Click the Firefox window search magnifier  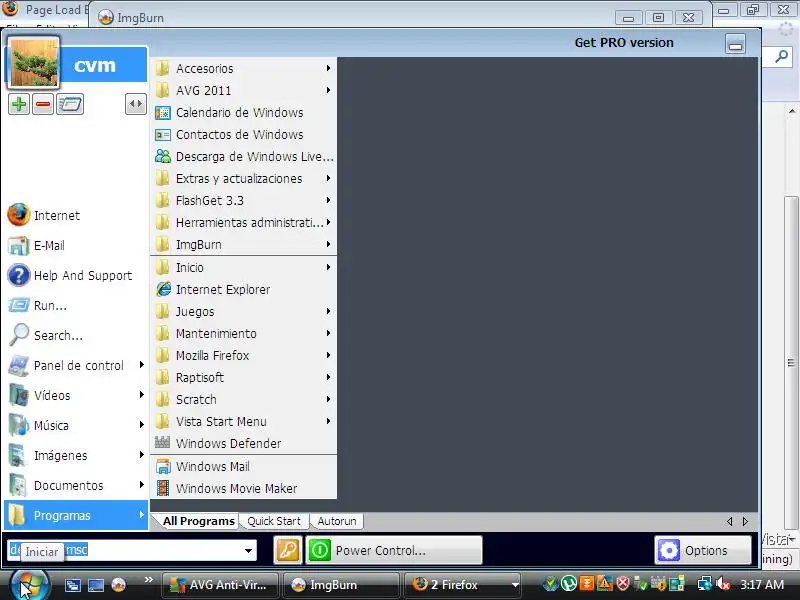coord(781,56)
